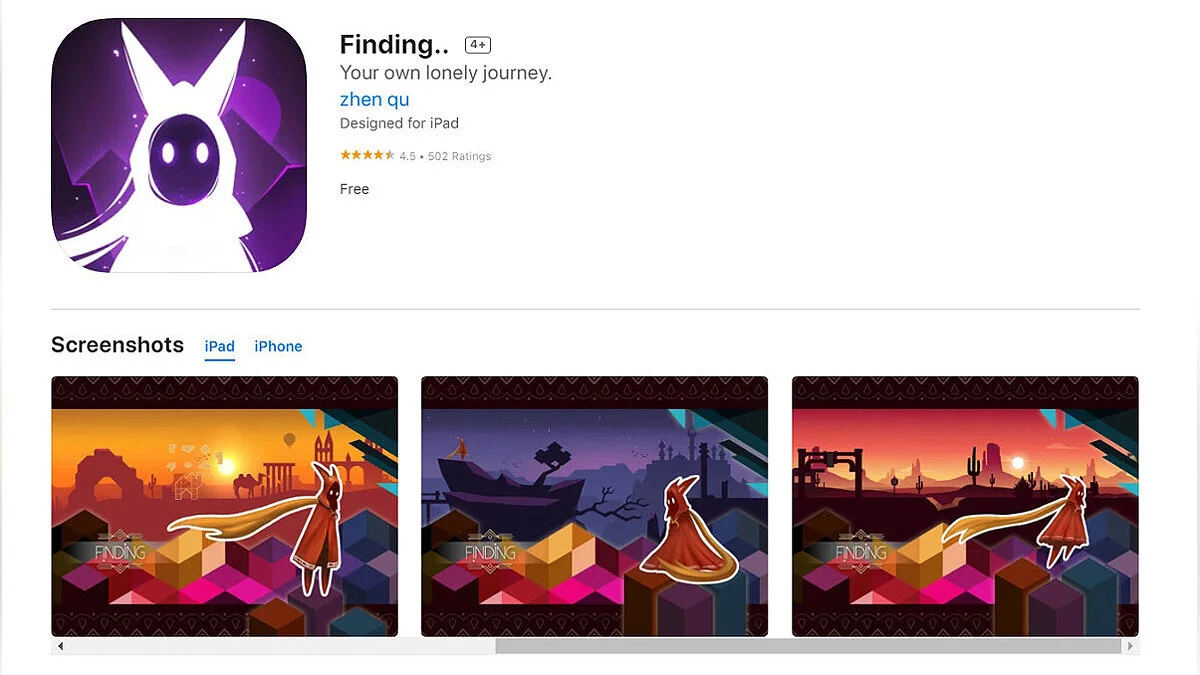This screenshot has height=675, width=1200.
Task: Open the zhen qu developer link
Action: coord(374,99)
